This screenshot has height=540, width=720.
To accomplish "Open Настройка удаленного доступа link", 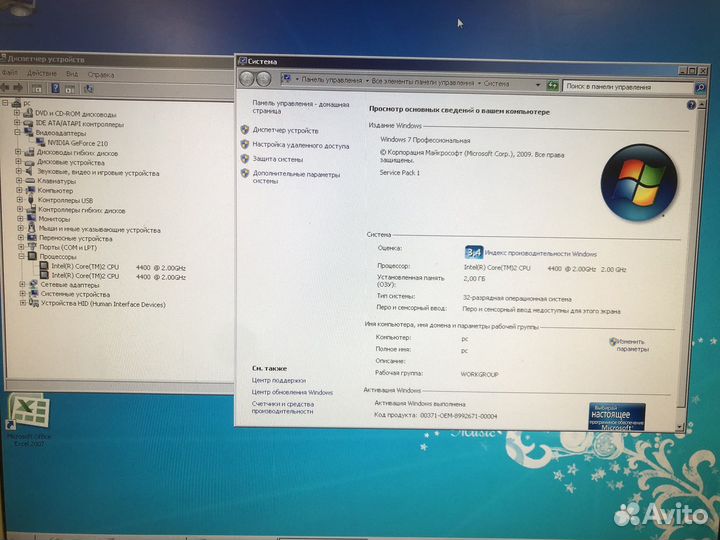I will 300,145.
